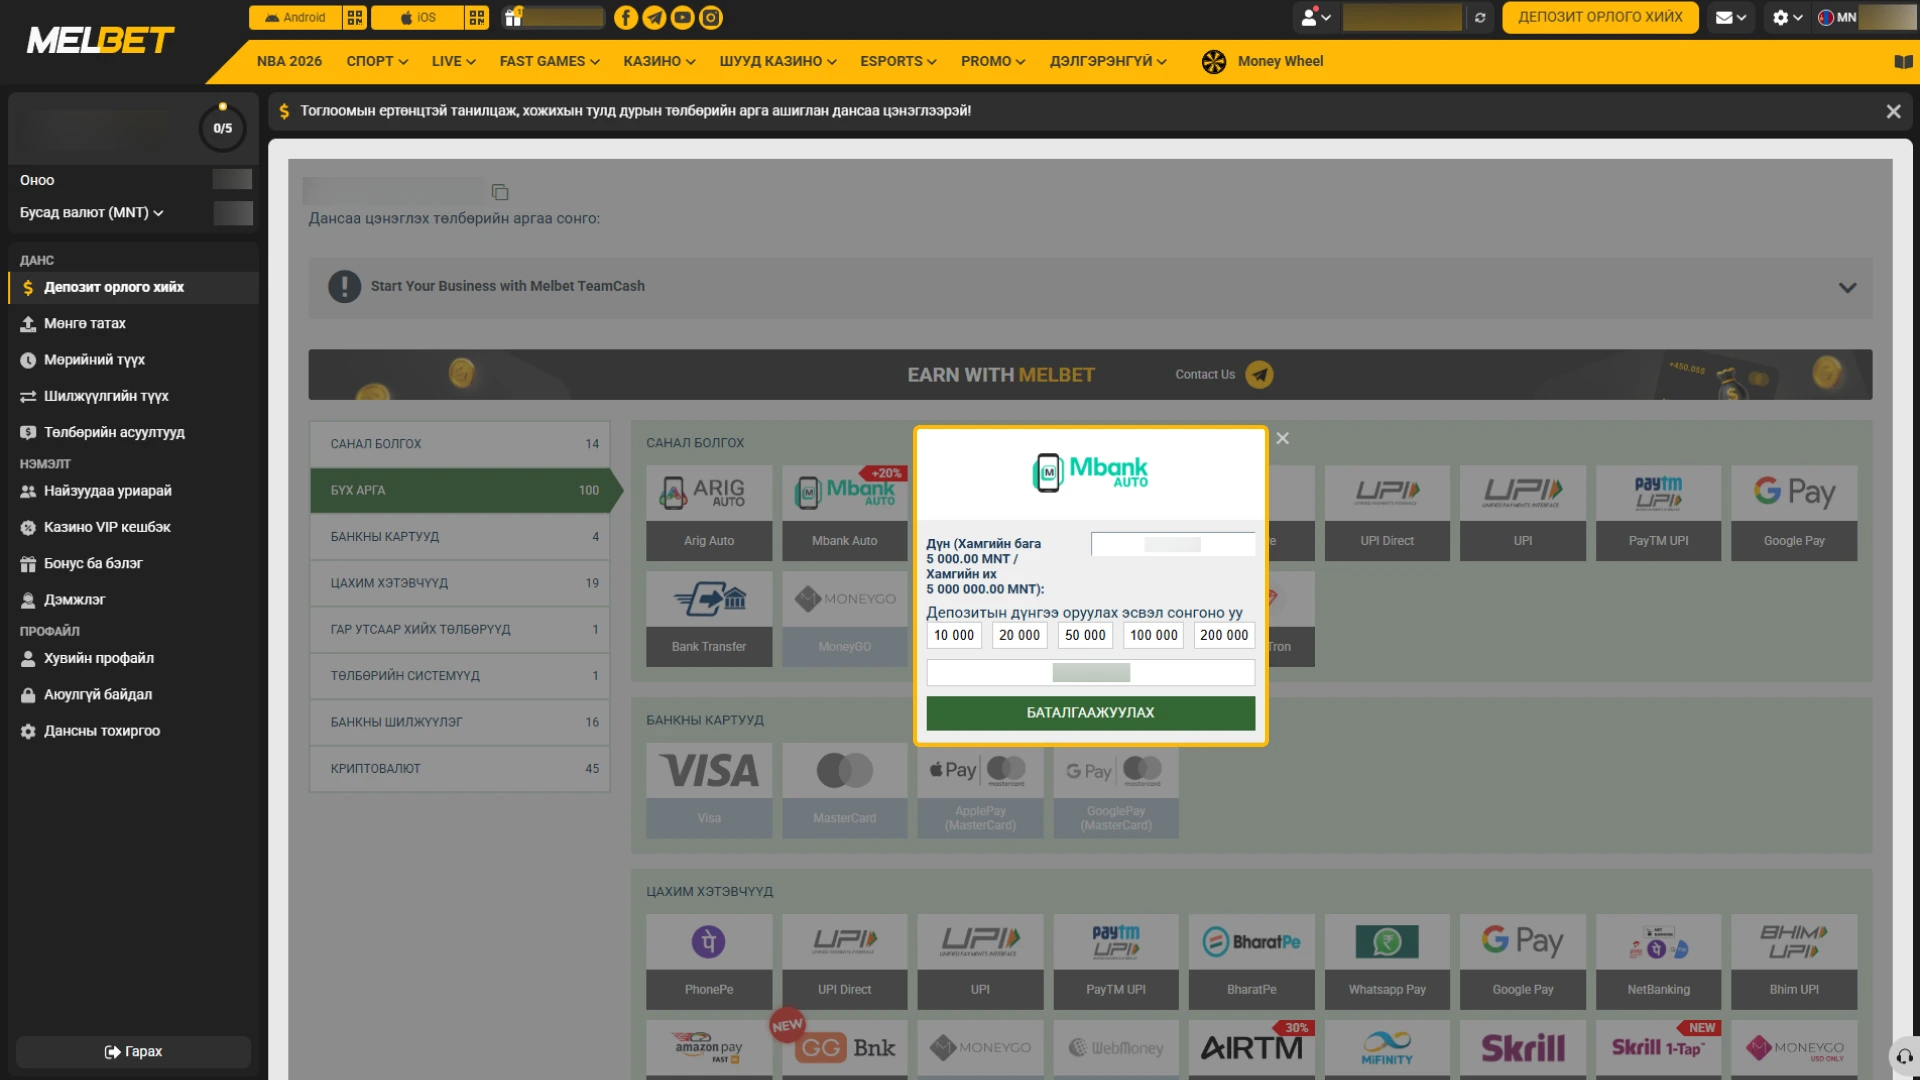This screenshot has width=1920, height=1080.
Task: Expand the СПОРТ menu
Action: (x=377, y=61)
